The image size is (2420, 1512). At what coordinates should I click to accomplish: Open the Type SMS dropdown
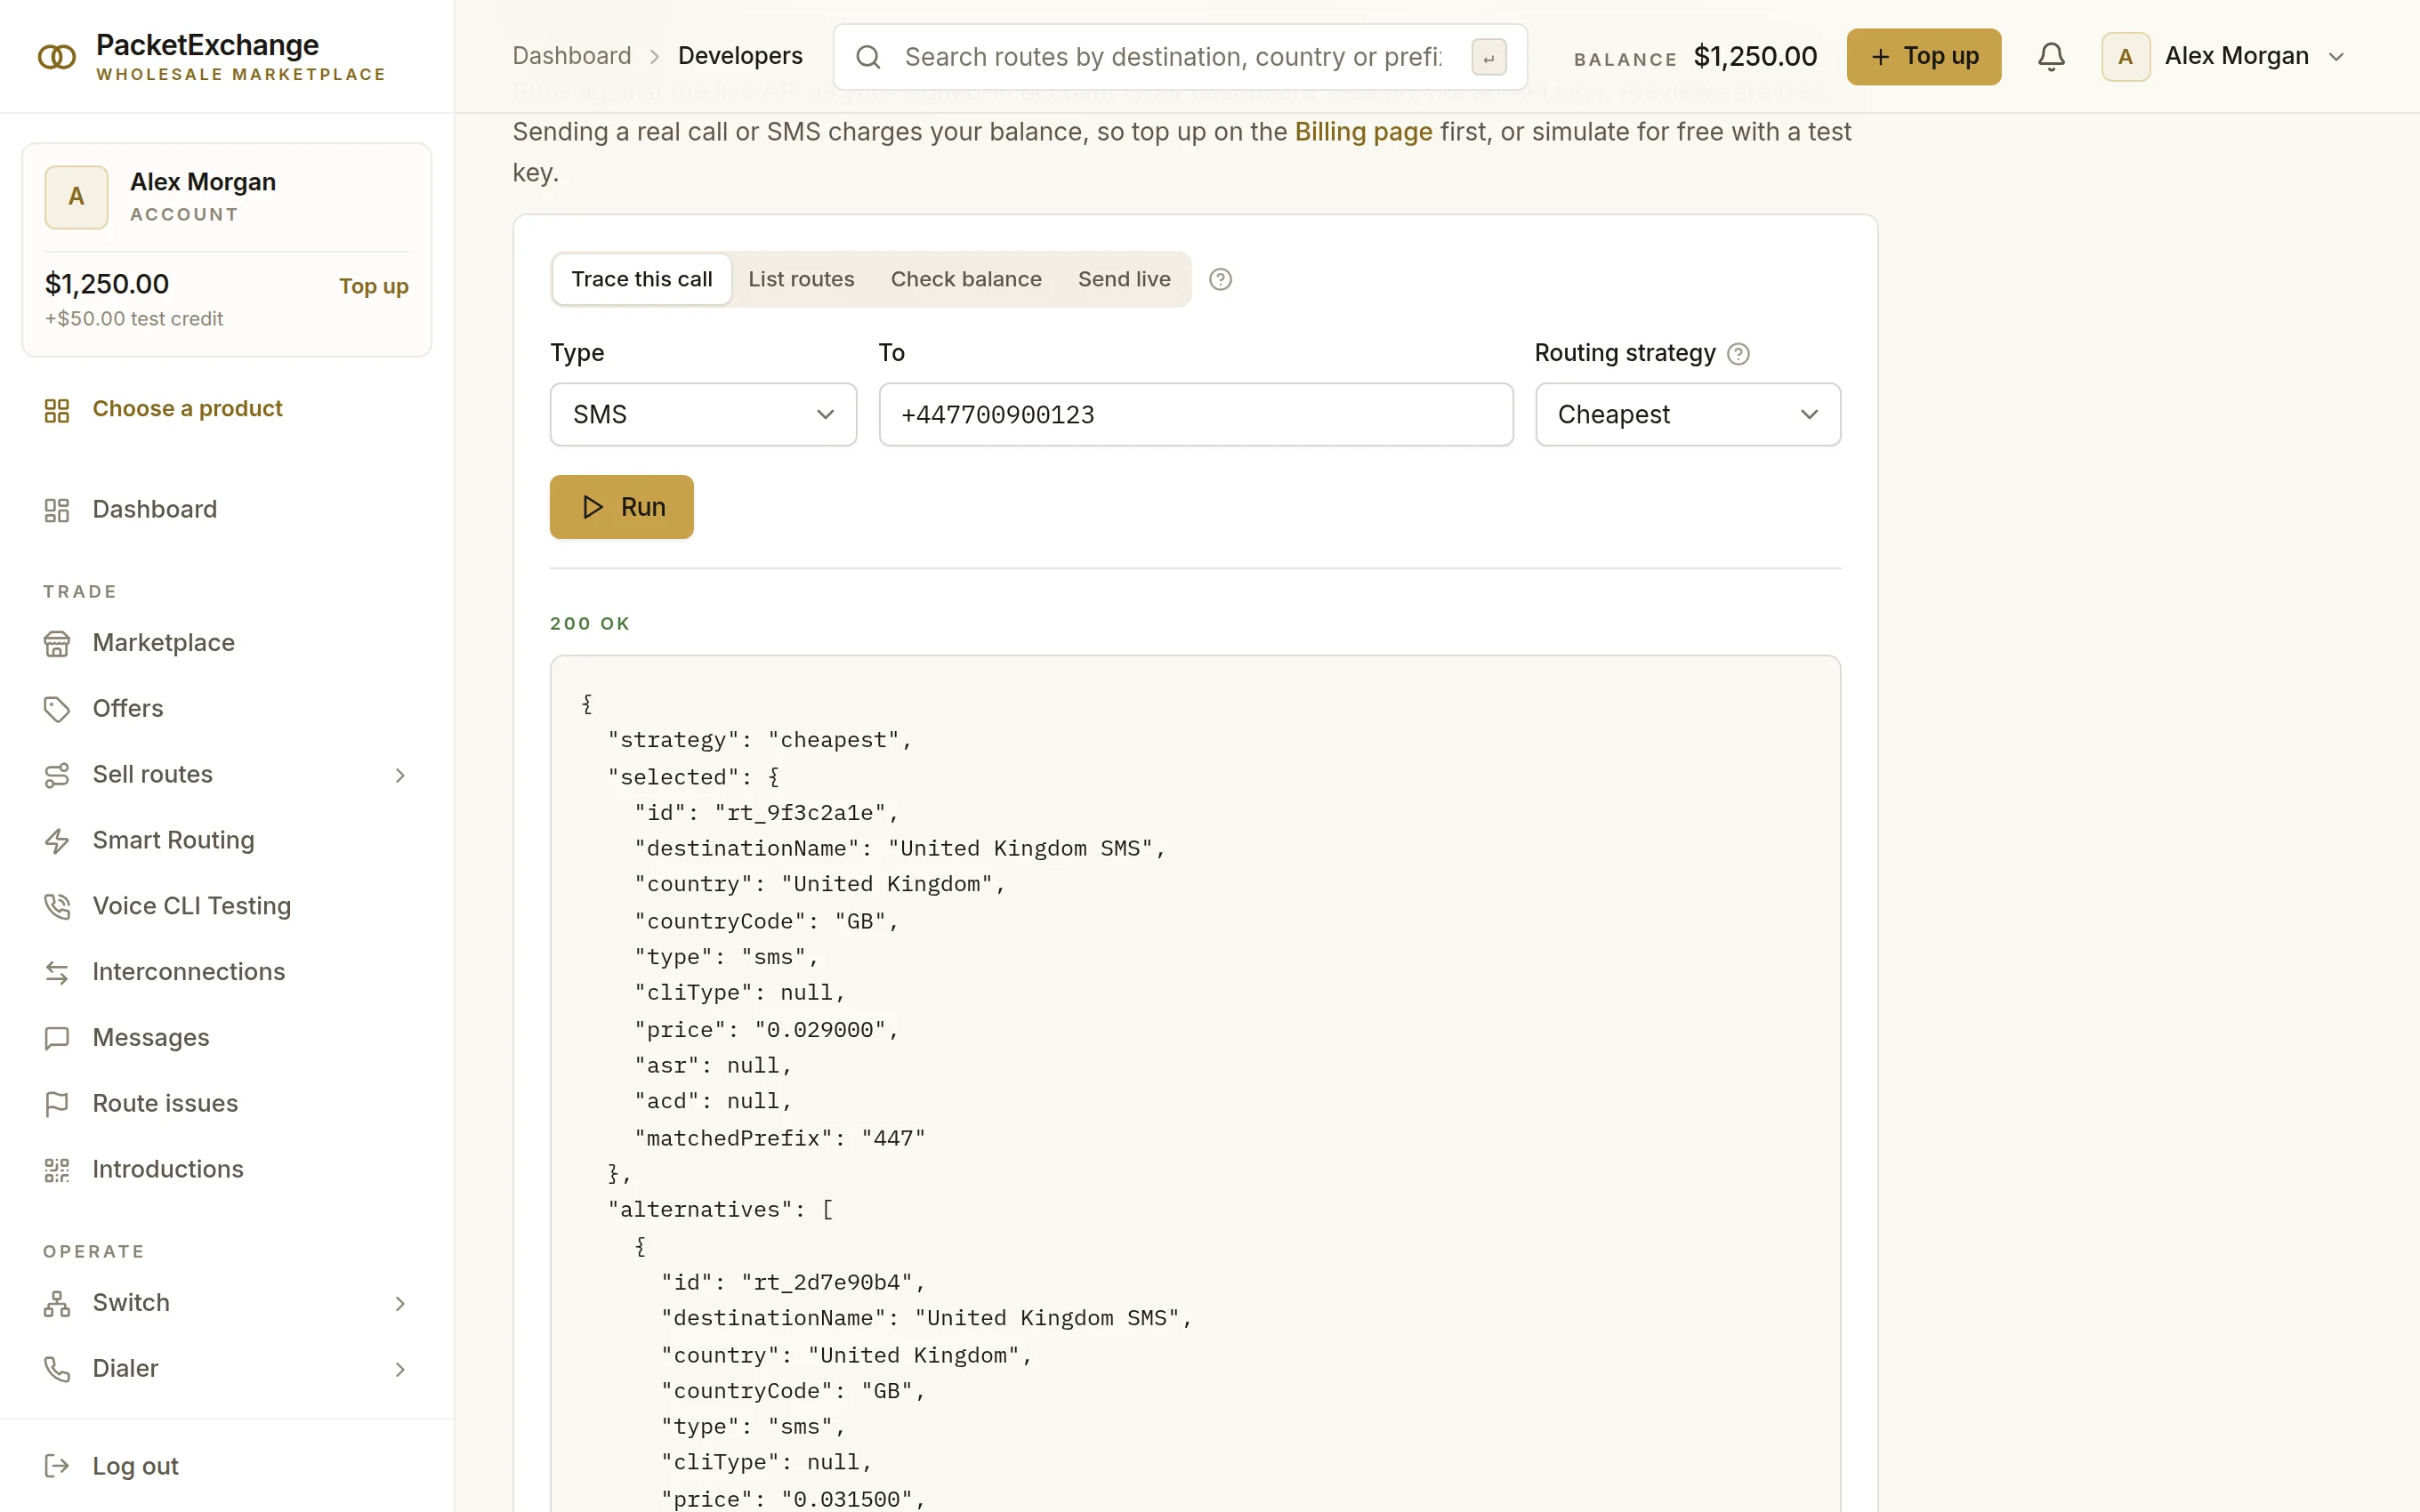click(703, 414)
